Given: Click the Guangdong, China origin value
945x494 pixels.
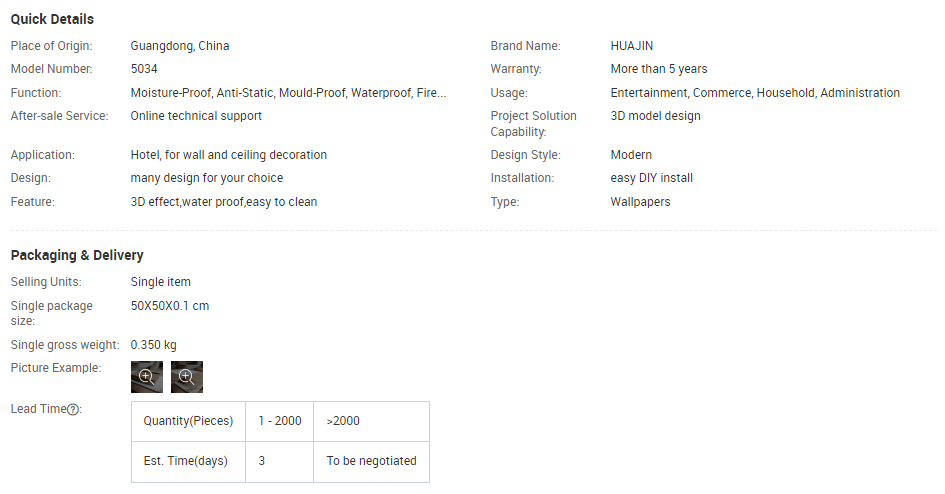Looking at the screenshot, I should pyautogui.click(x=180, y=46).
